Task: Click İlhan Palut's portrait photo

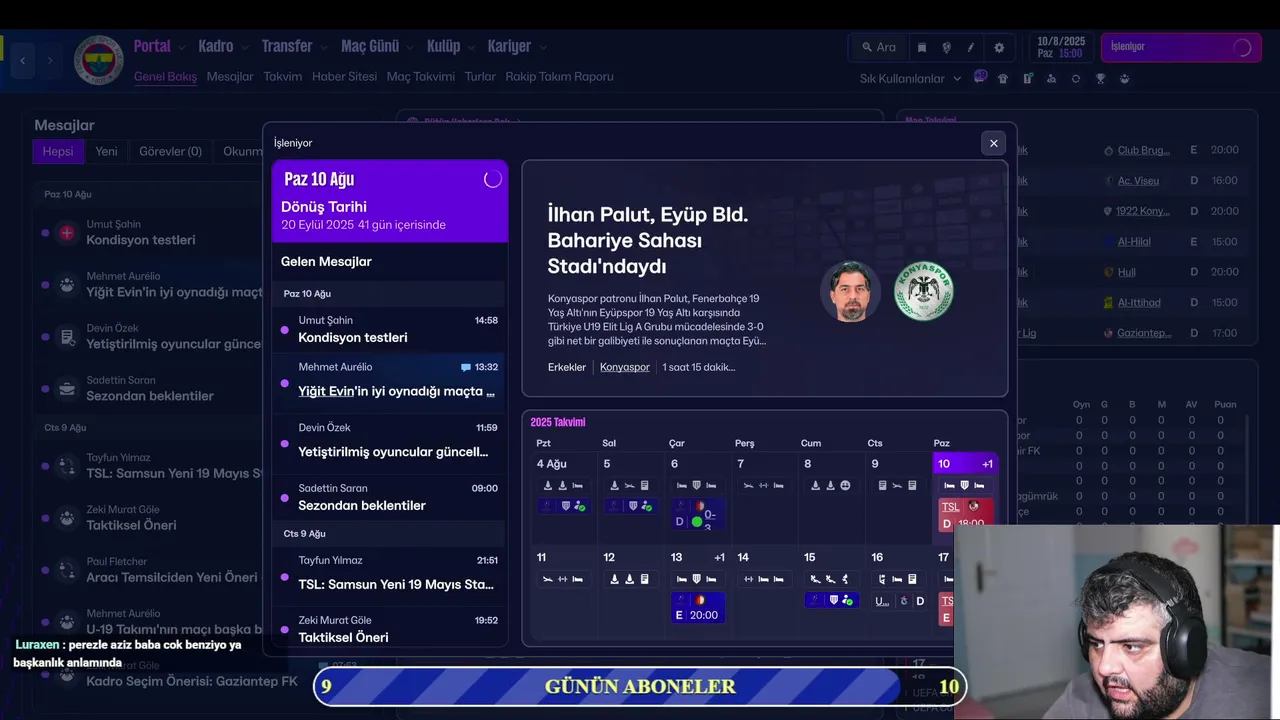Action: pyautogui.click(x=850, y=291)
